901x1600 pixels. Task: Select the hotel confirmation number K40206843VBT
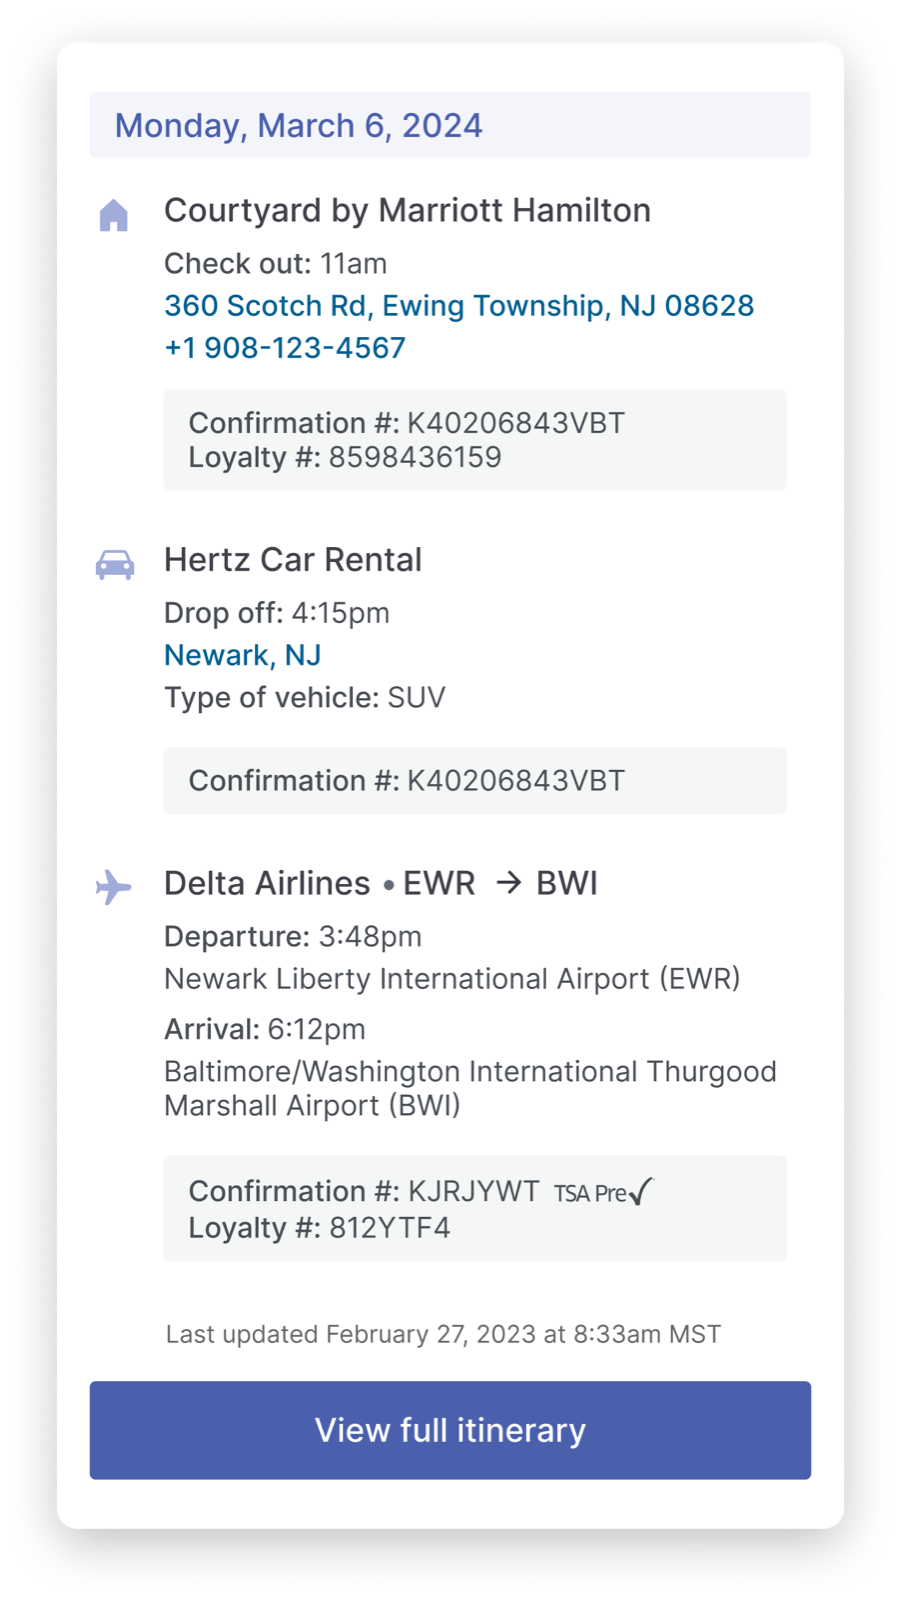tap(406, 423)
